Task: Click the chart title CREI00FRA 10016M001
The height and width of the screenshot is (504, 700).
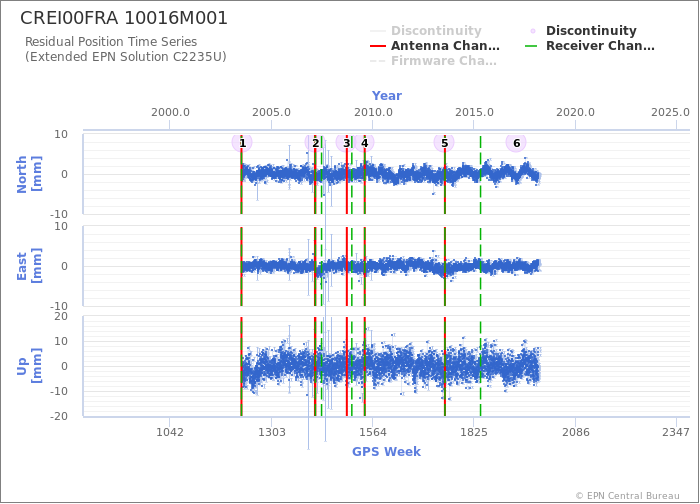Action: click(x=124, y=18)
